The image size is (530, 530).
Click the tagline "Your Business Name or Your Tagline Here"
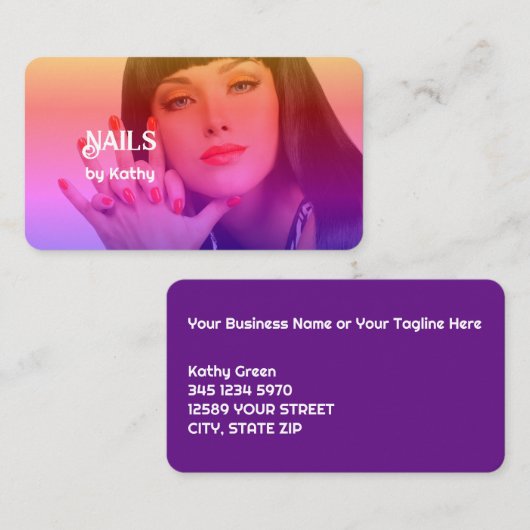334,324
